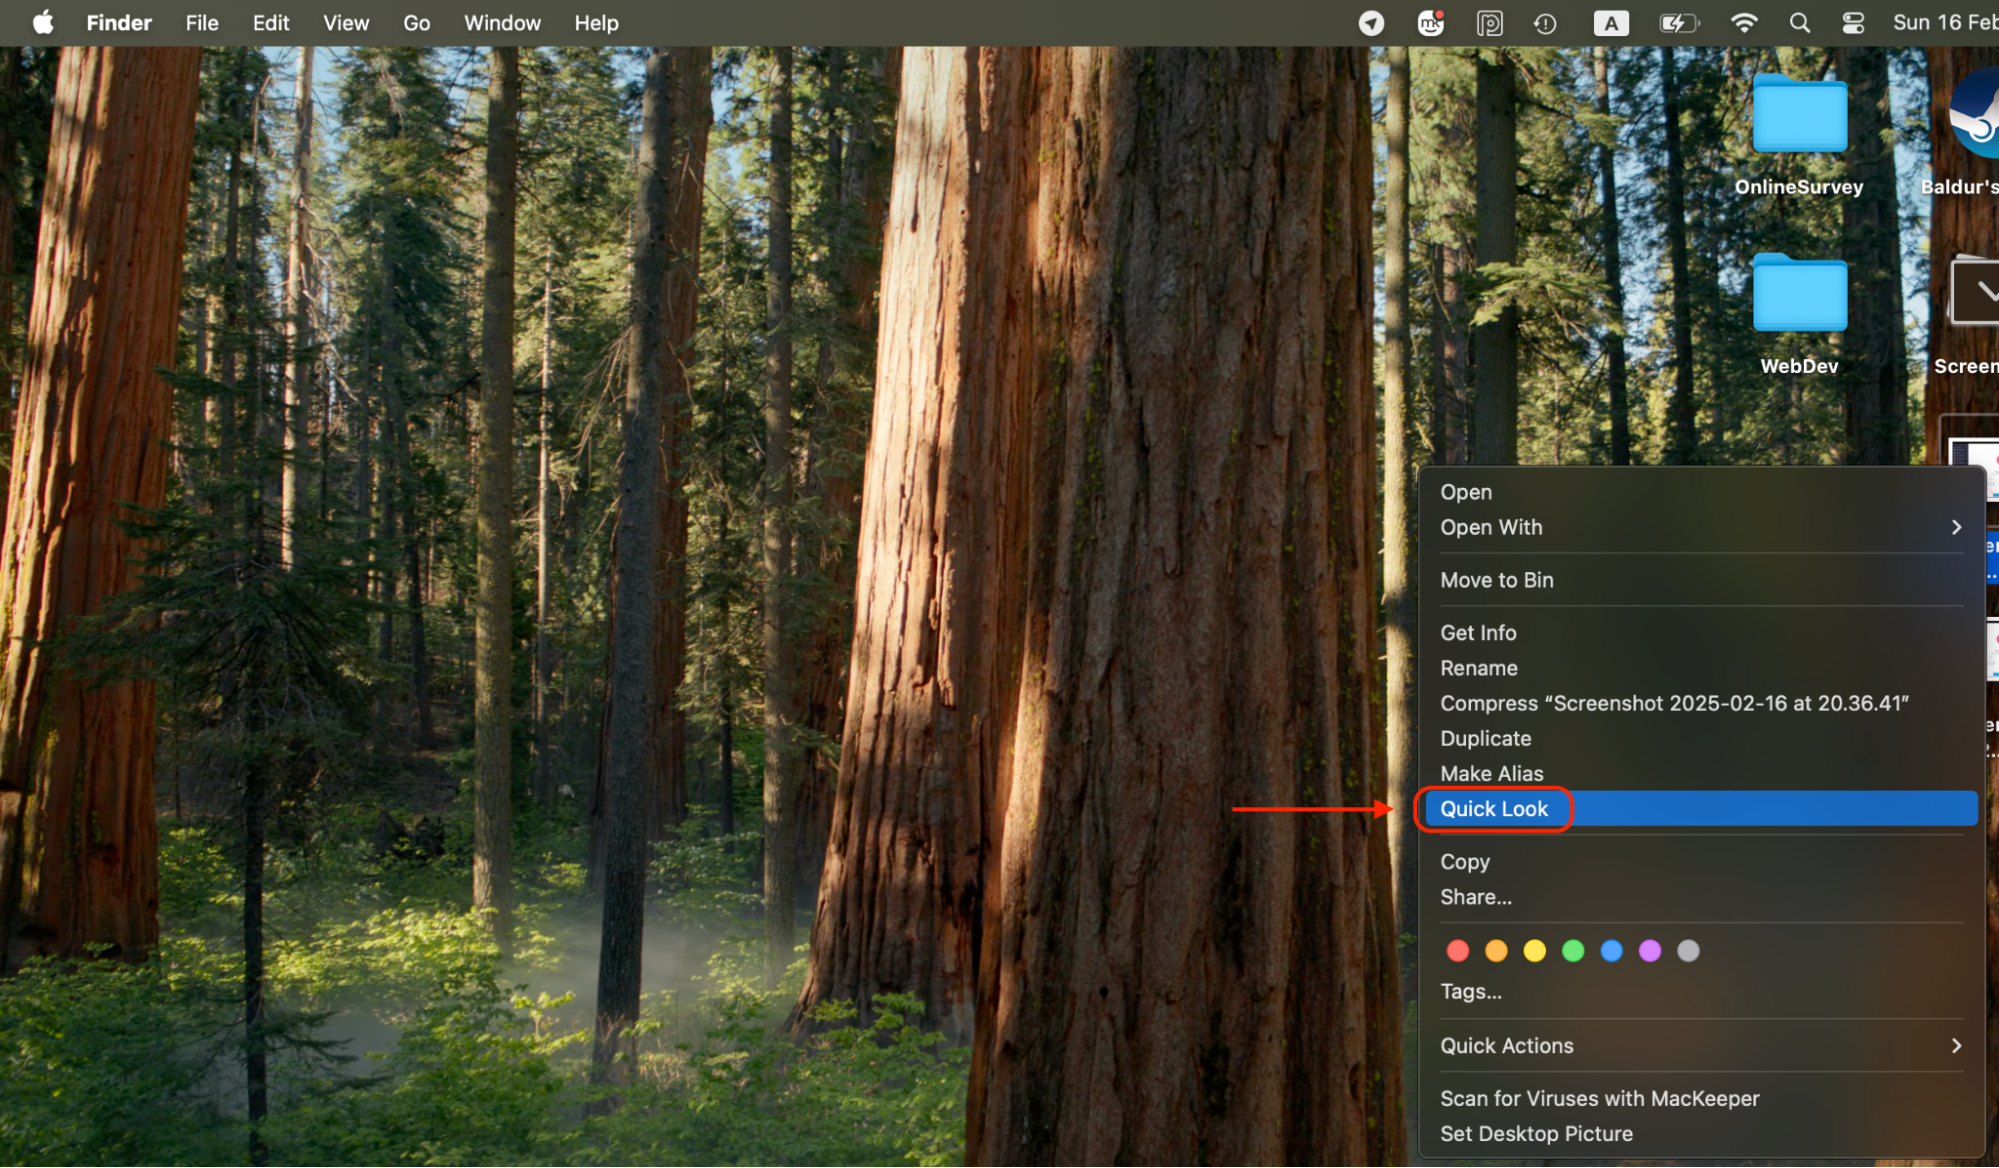Open Spotlight search from the menu bar
The height and width of the screenshot is (1168, 1999).
pyautogui.click(x=1799, y=22)
